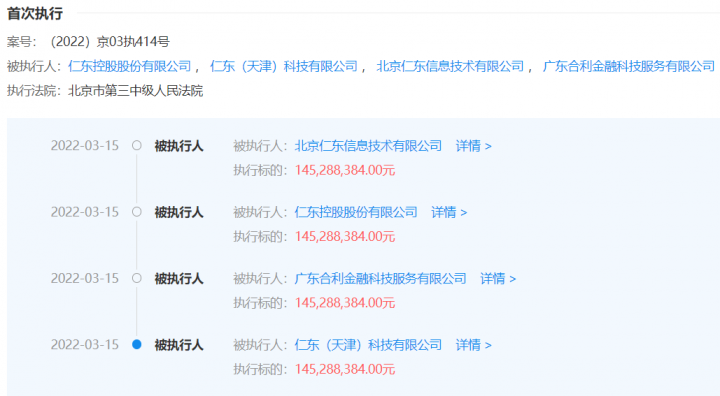Click amount 145,288,384.00元 under 仁东（天津）科技有限公司

point(345,369)
